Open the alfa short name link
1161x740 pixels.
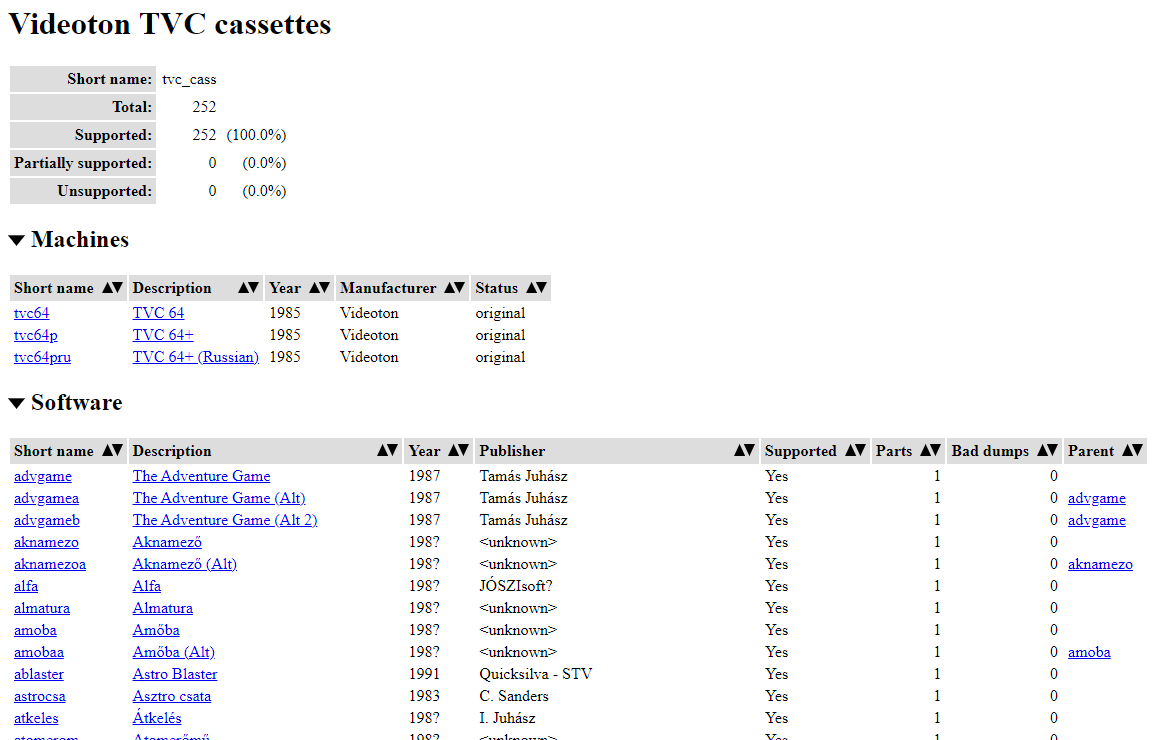26,587
